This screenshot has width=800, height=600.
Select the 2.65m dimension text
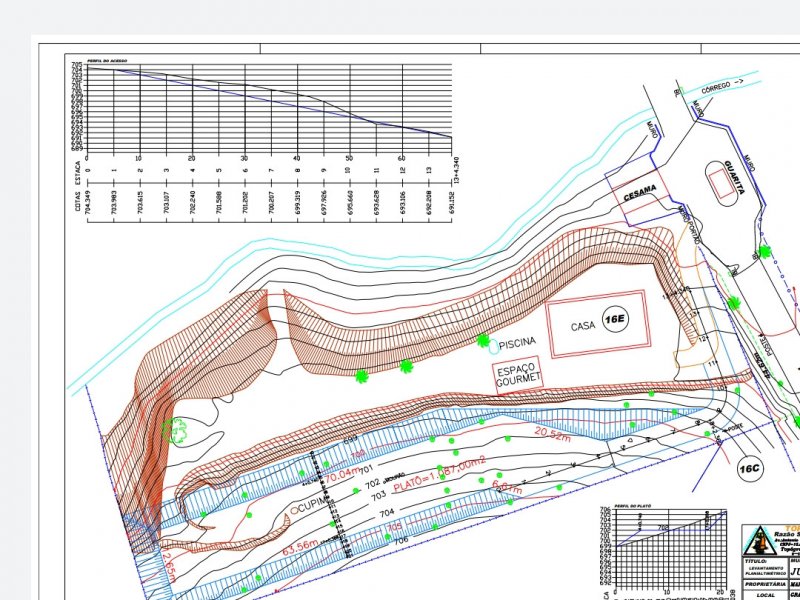tap(167, 567)
